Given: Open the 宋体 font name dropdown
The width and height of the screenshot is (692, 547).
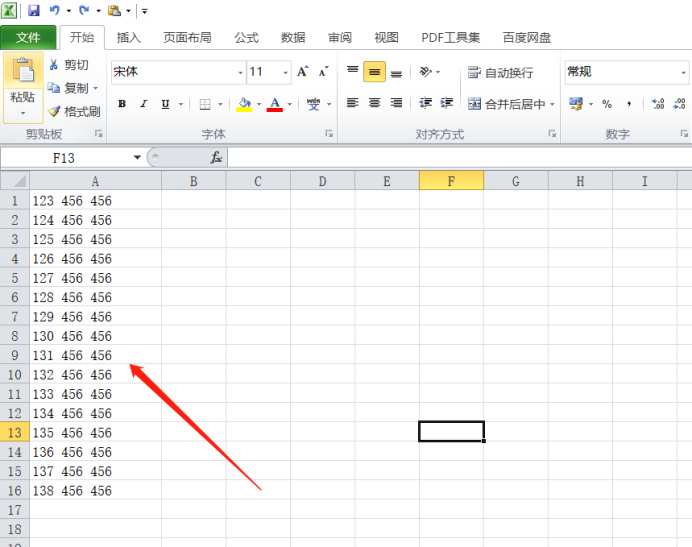Looking at the screenshot, I should tap(241, 72).
